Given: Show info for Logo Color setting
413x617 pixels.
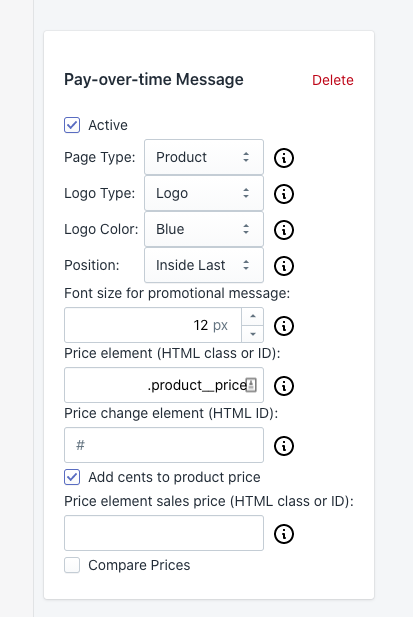Looking at the screenshot, I should tap(284, 230).
